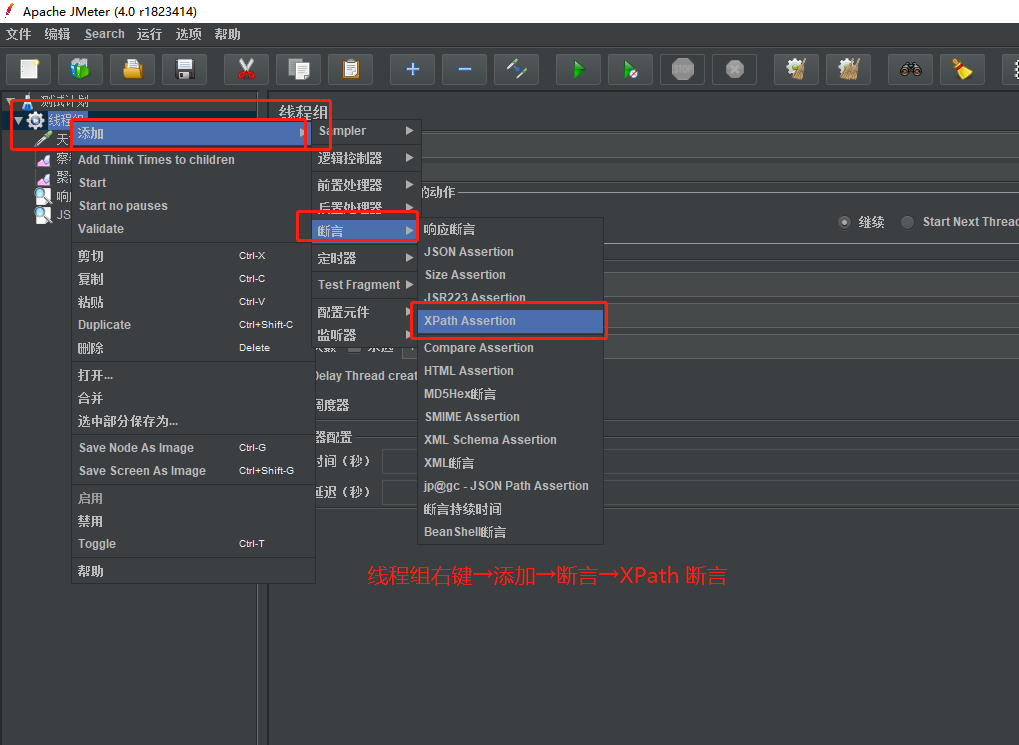Choose 断言持续时间
The height and width of the screenshot is (745, 1019).
510,509
